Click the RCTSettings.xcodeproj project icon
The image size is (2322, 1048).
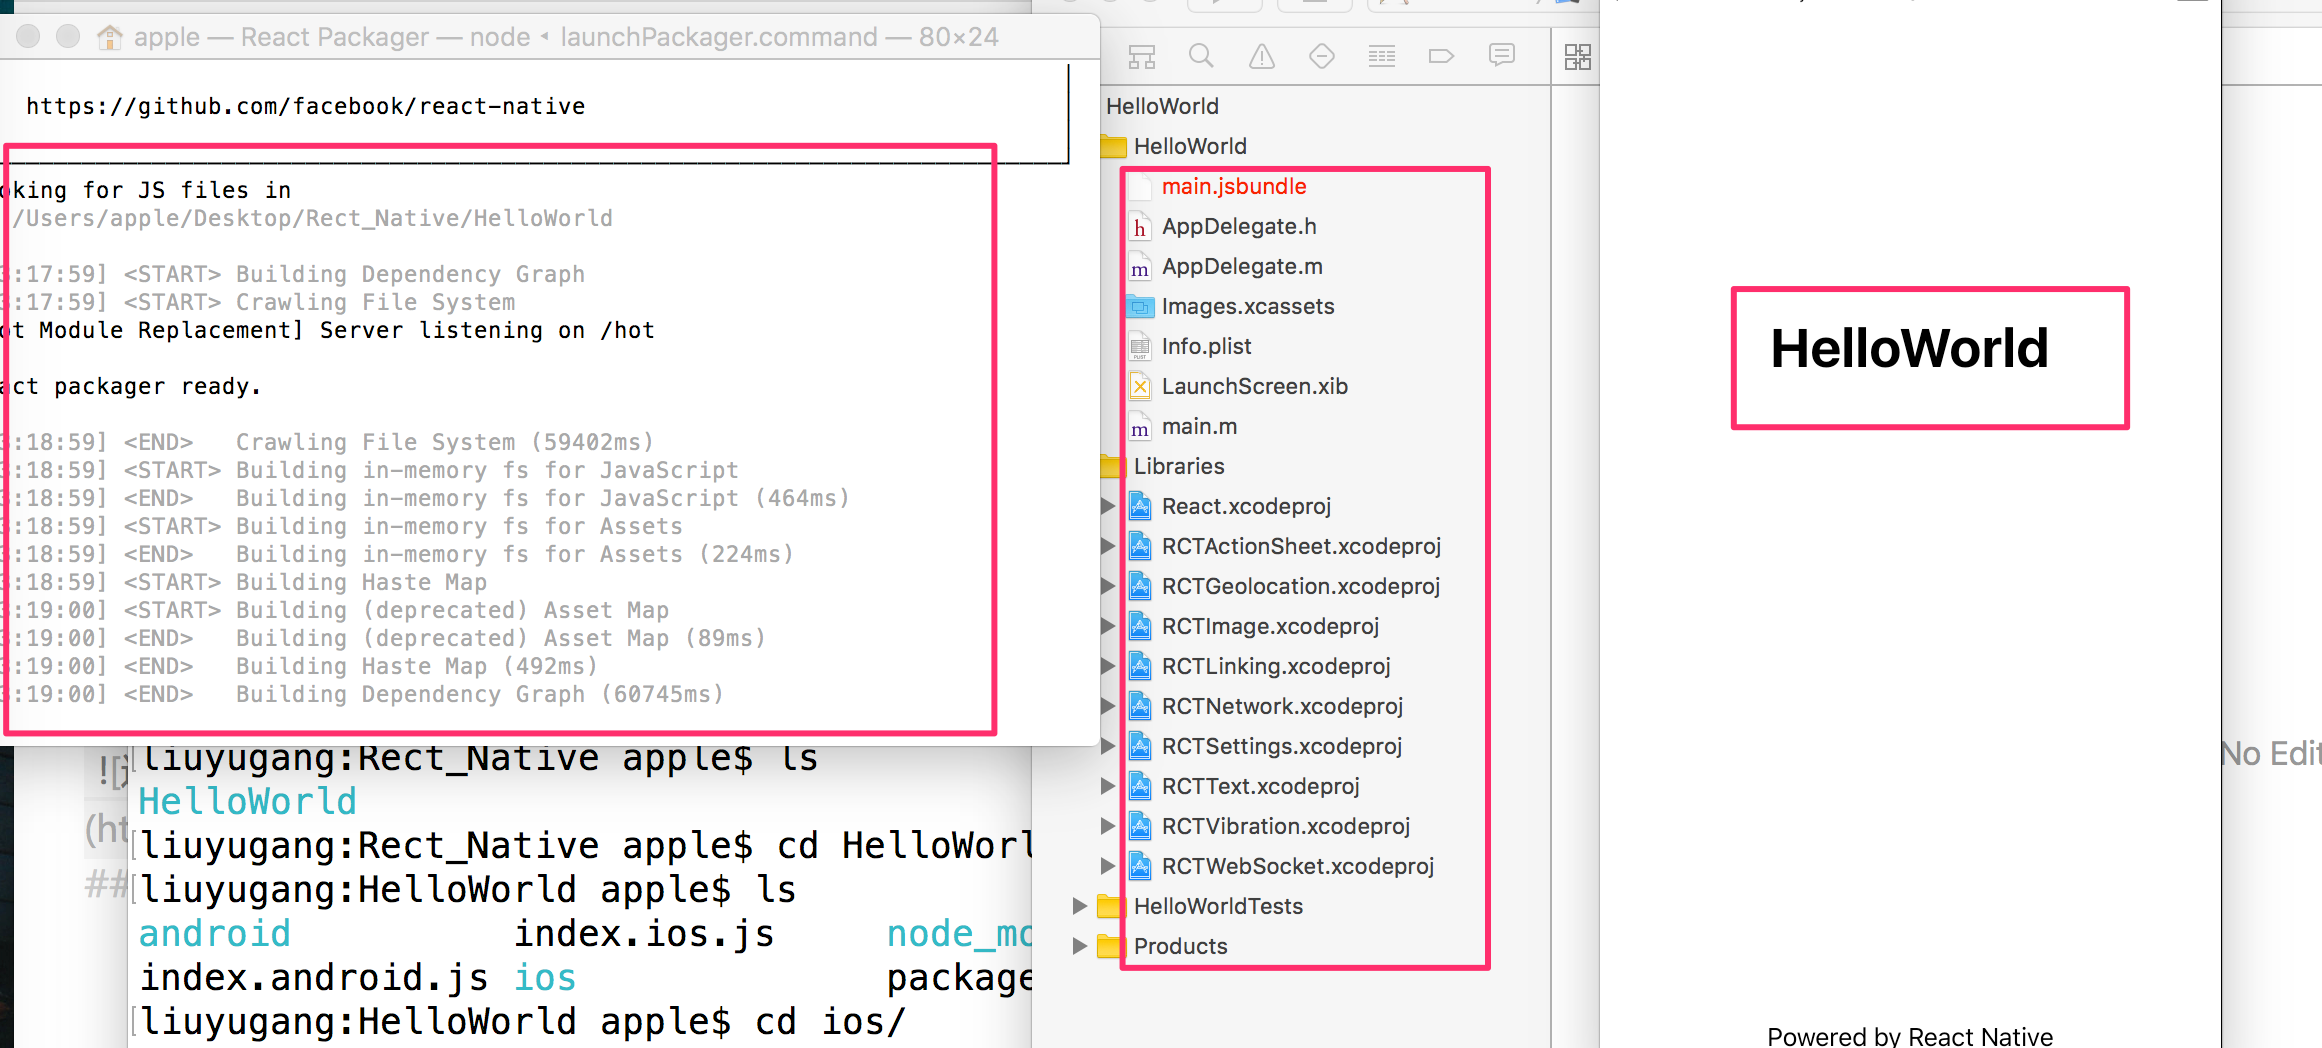1140,746
